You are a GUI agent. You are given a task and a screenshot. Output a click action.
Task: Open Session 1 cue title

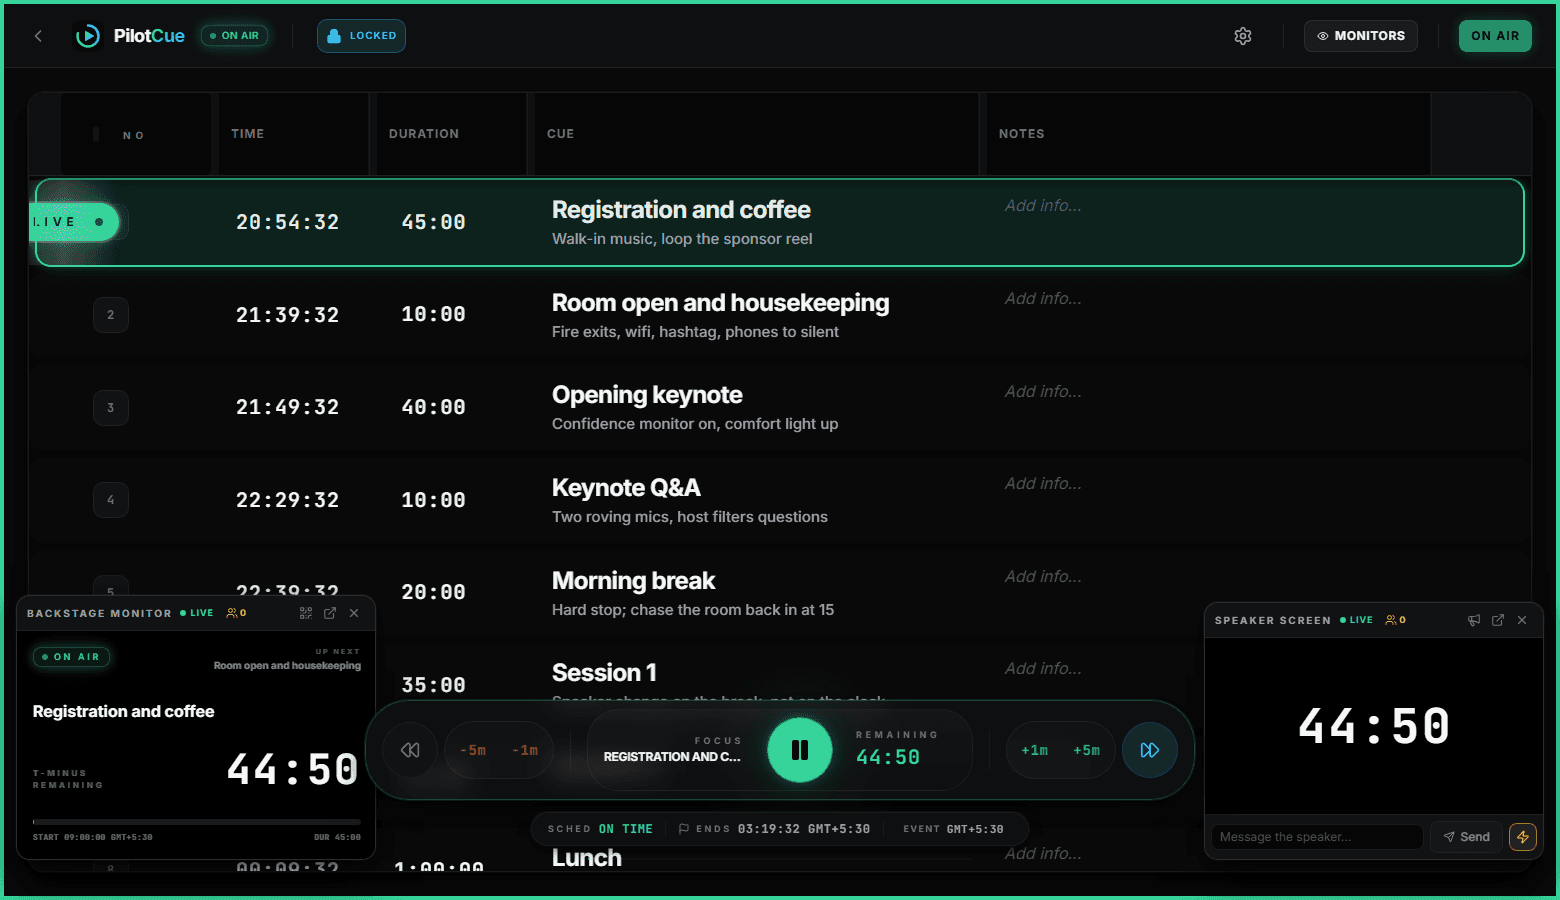[604, 673]
